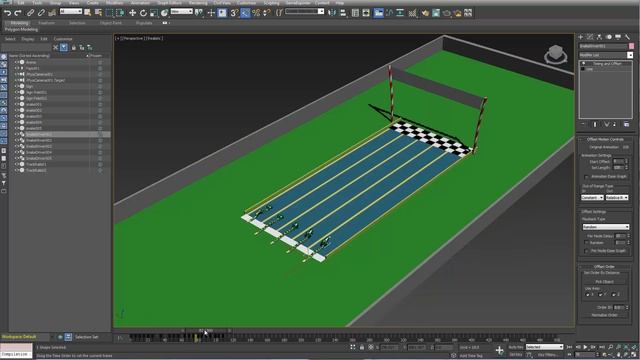Click the time slider handle on the timeline
Image resolution: width=640 pixels, height=360 pixels.
point(205,331)
